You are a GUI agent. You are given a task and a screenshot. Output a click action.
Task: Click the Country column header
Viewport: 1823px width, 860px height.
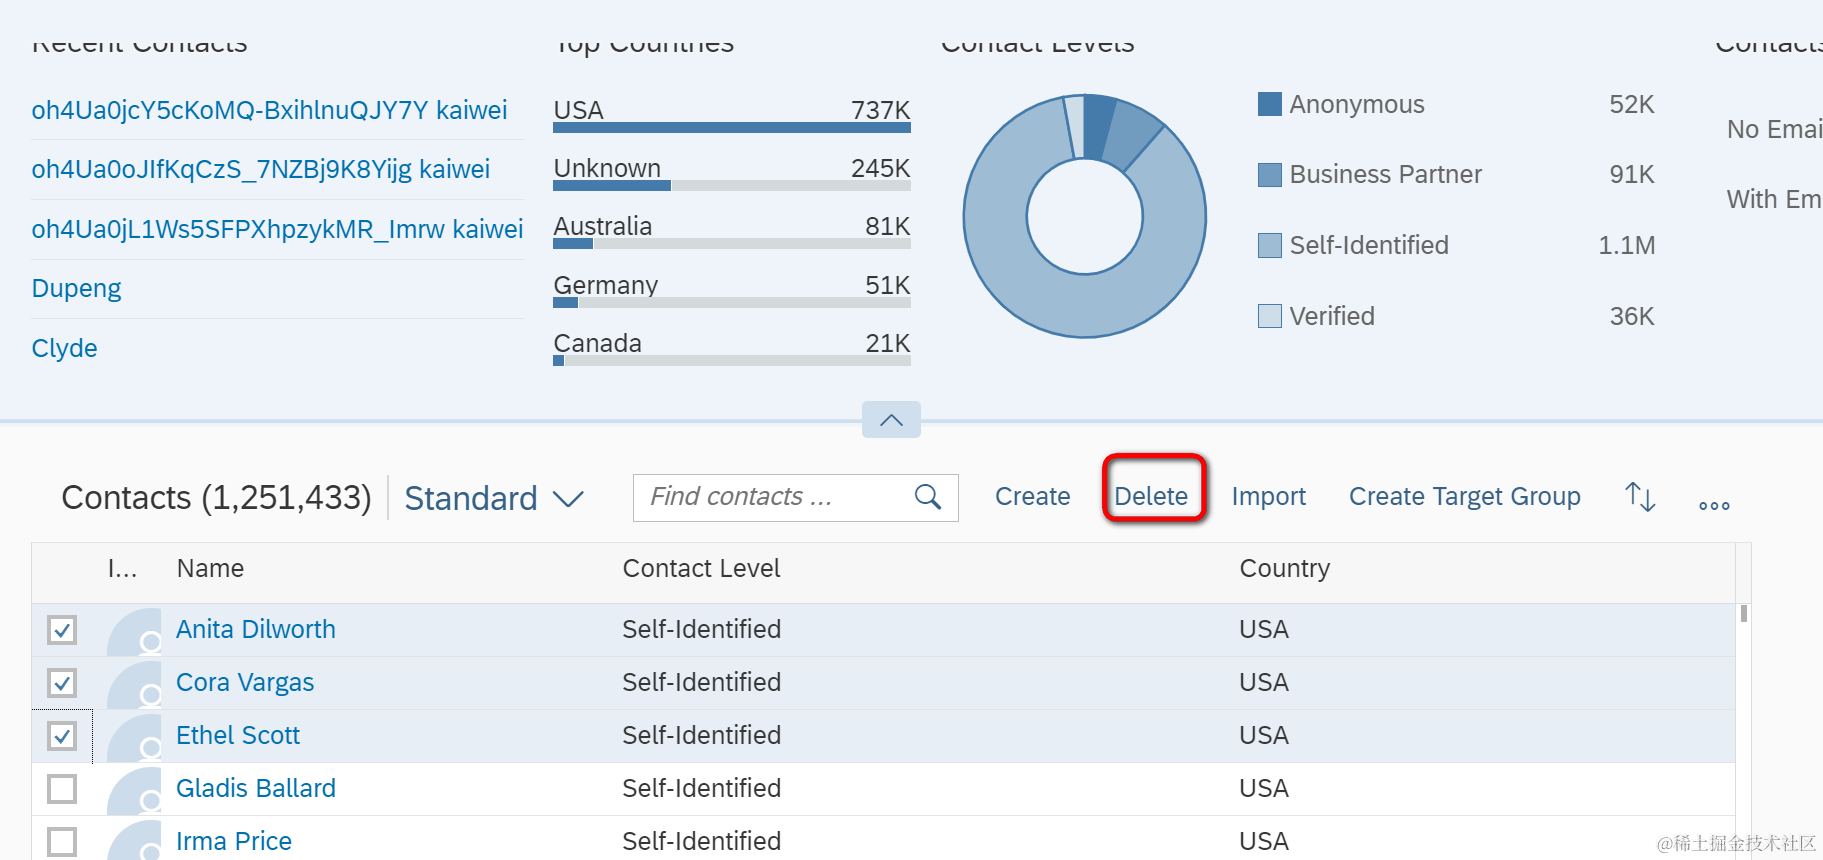click(1284, 568)
